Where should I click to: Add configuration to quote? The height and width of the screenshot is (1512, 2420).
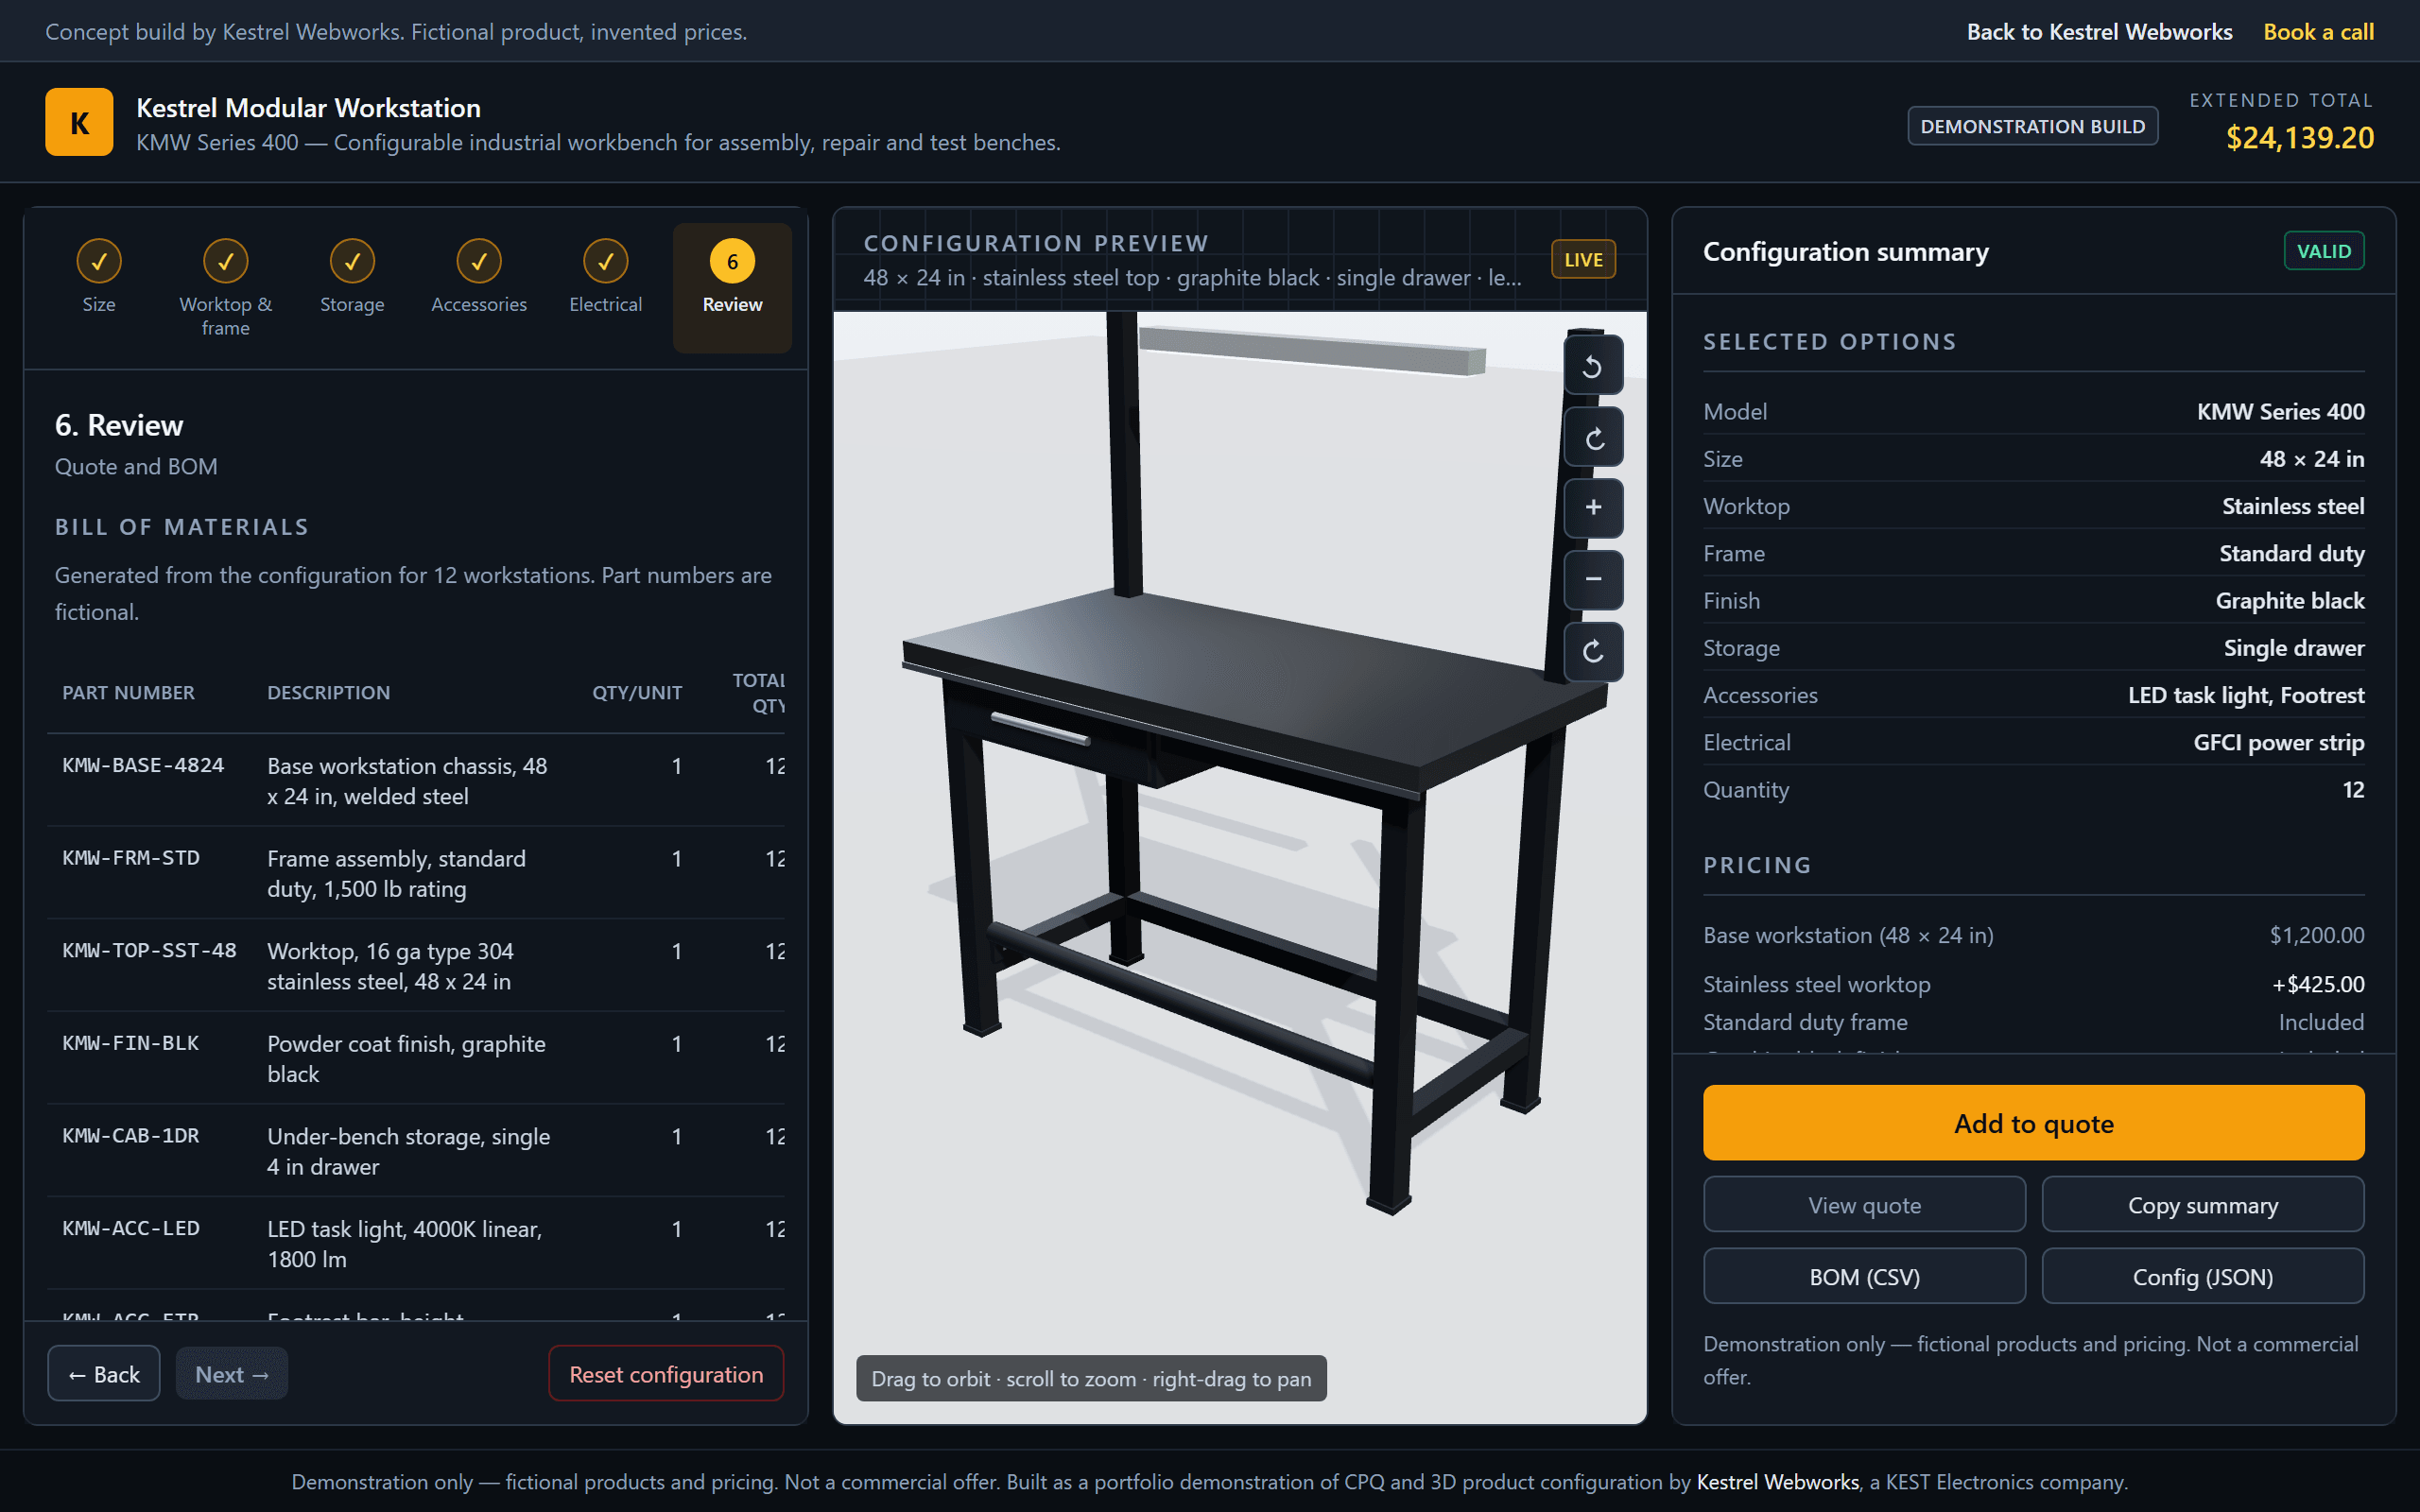pos(2033,1123)
